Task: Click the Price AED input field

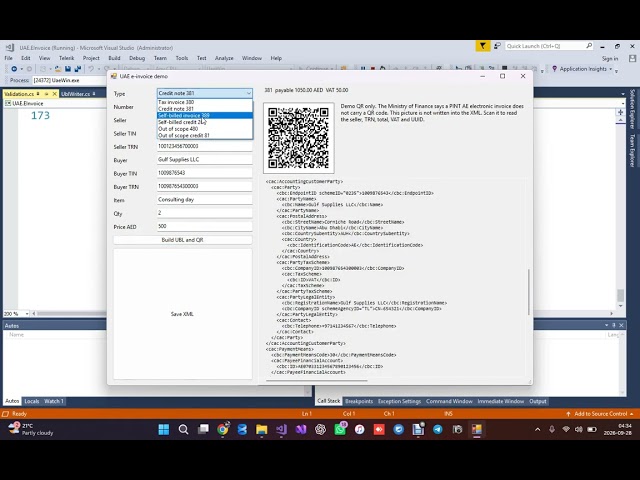Action: click(x=204, y=226)
